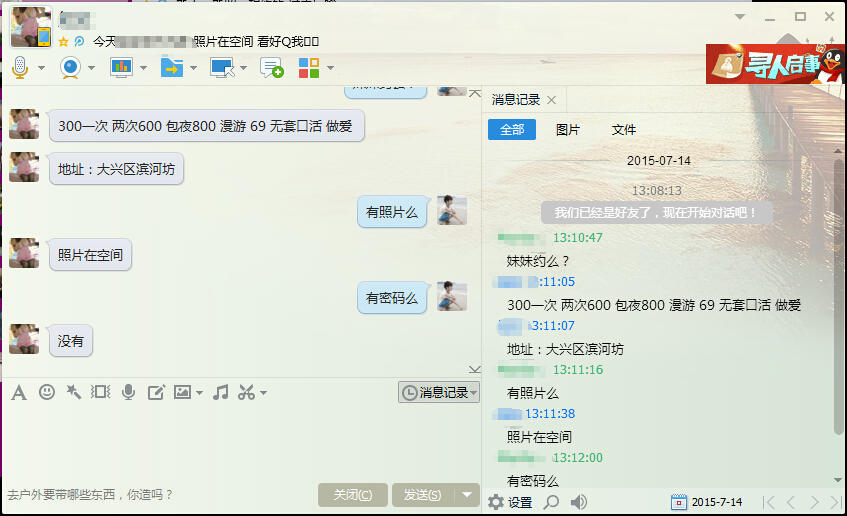Expand file transfer options arrow
Viewport: 847px width, 516px height.
pos(193,68)
